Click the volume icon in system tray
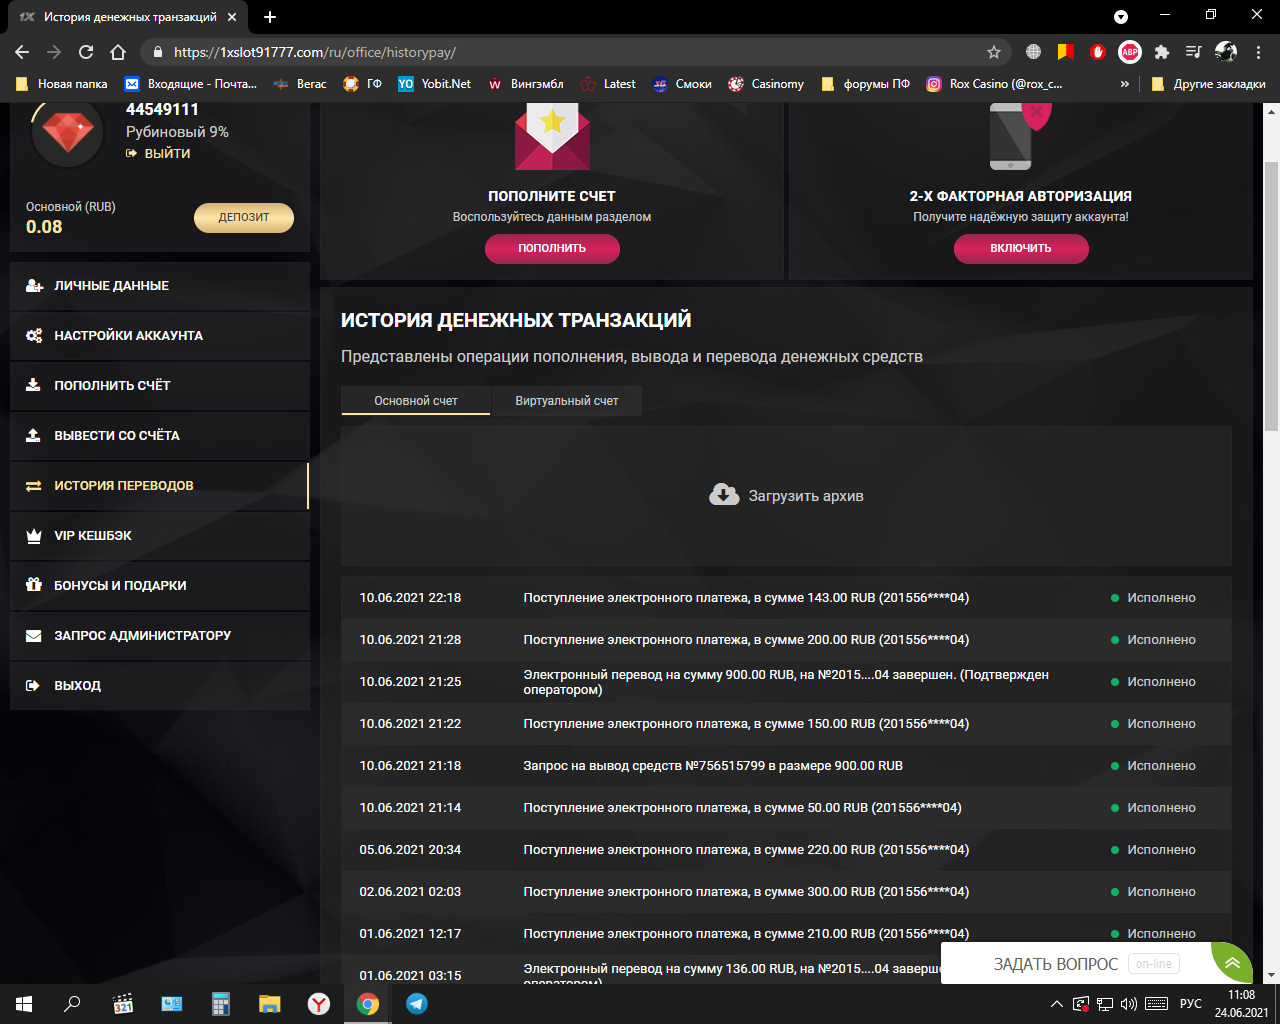1280x1024 pixels. click(x=1129, y=1004)
